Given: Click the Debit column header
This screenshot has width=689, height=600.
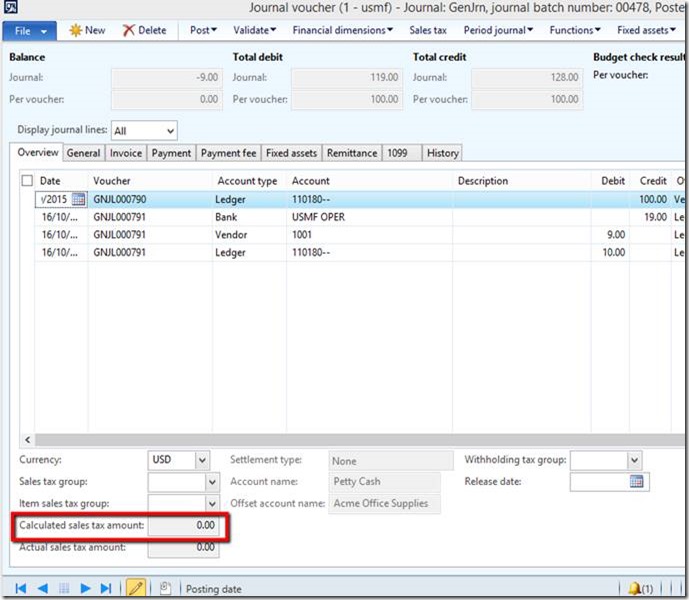Looking at the screenshot, I should [613, 181].
